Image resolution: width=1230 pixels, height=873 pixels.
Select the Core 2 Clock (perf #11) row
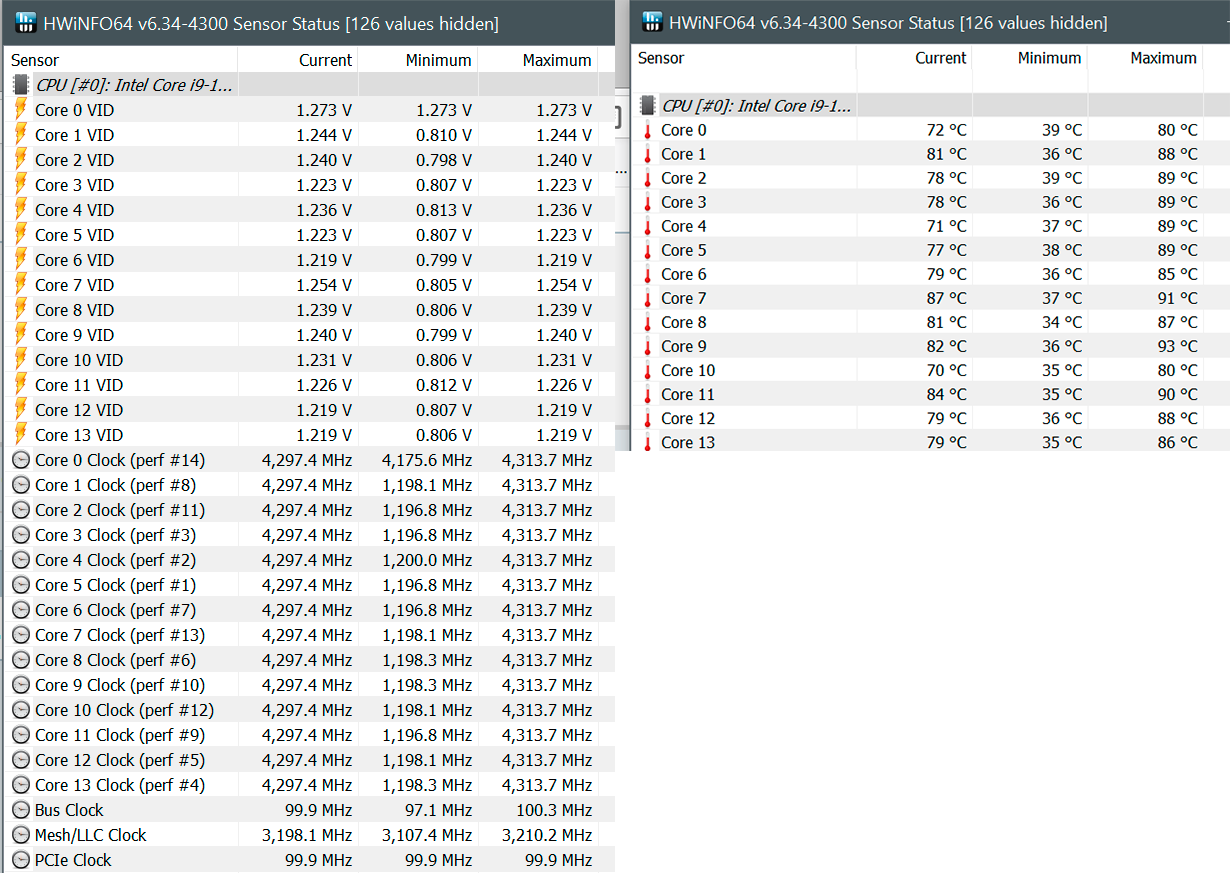309,510
